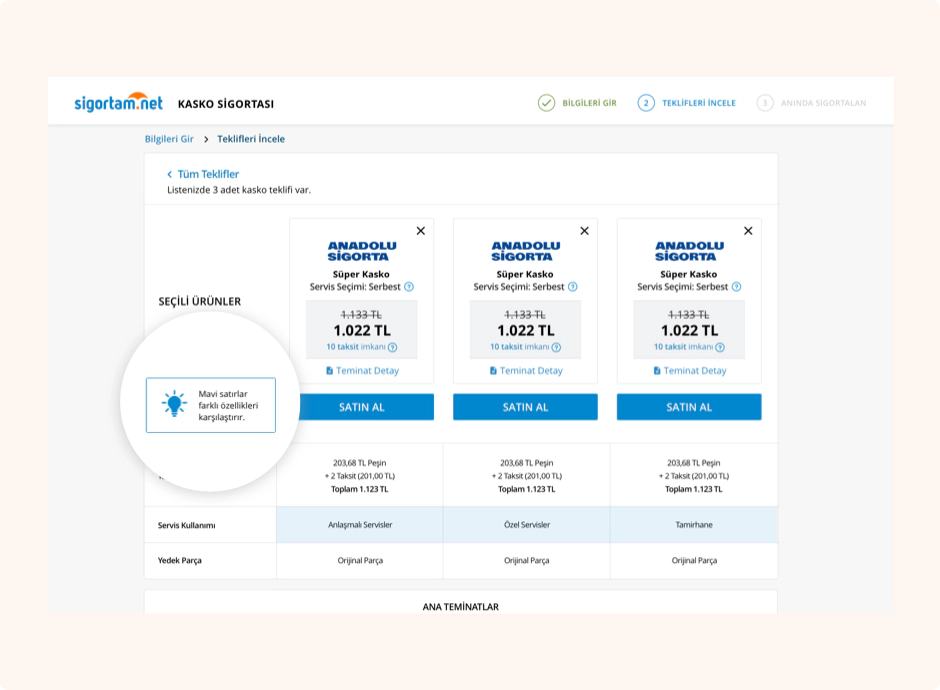The width and height of the screenshot is (940, 690).
Task: Remove the third Anadolu Sigorta offer card
Action: pyautogui.click(x=748, y=231)
